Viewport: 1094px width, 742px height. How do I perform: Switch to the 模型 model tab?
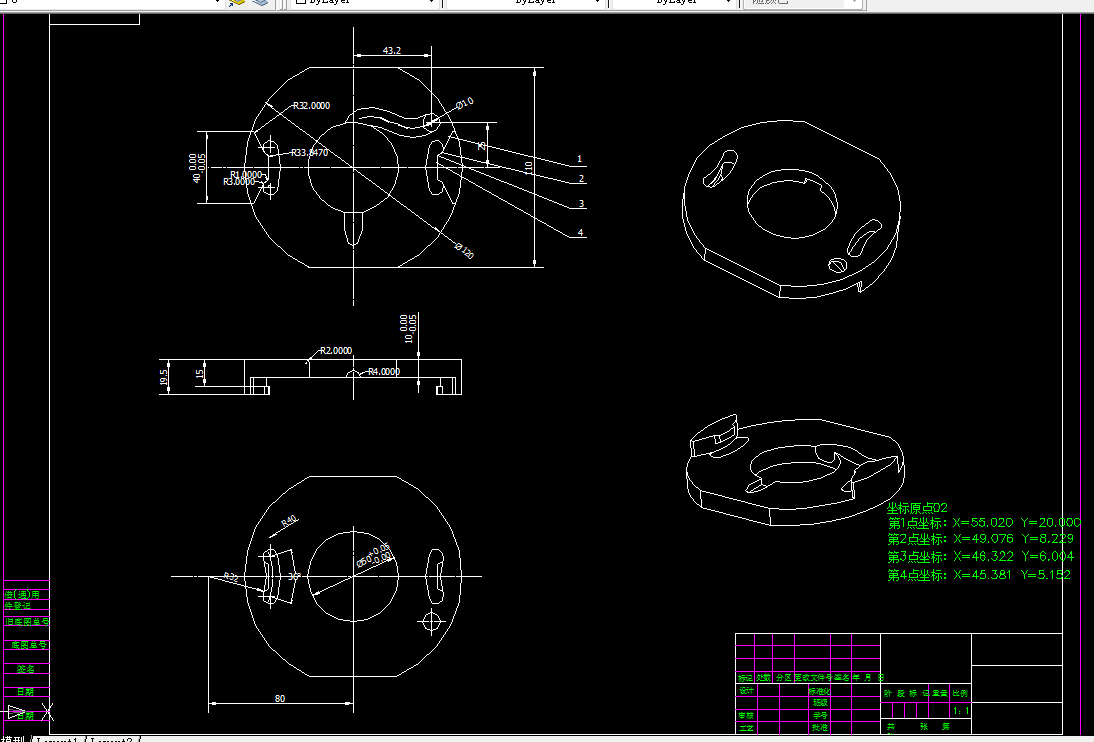tap(14, 739)
